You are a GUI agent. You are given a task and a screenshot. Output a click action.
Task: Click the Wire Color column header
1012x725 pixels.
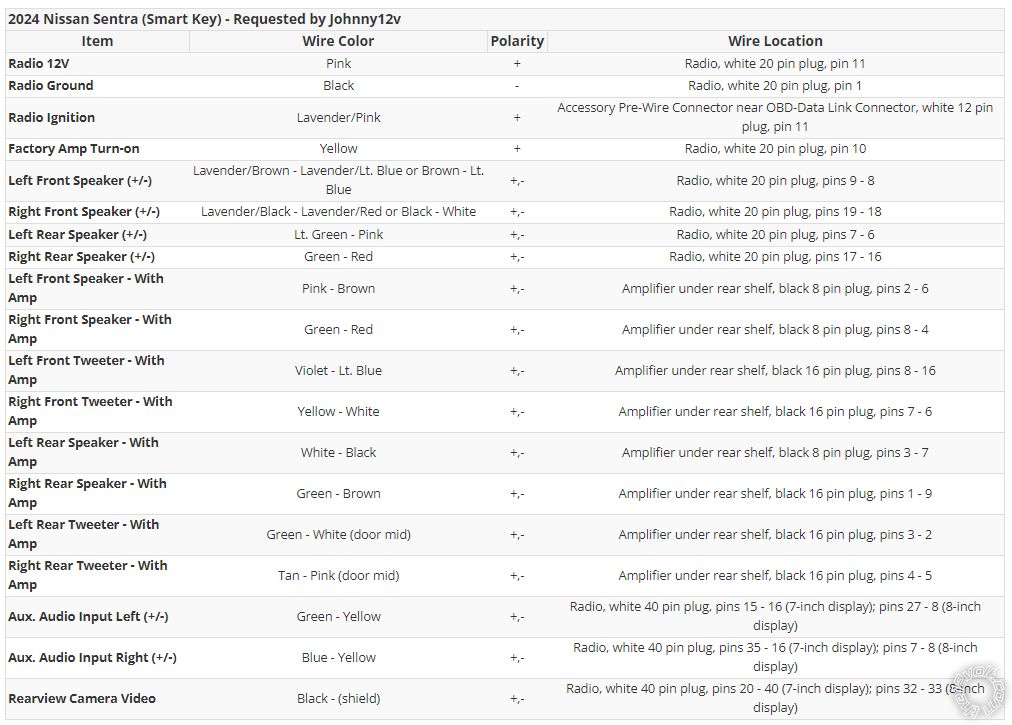click(x=338, y=41)
